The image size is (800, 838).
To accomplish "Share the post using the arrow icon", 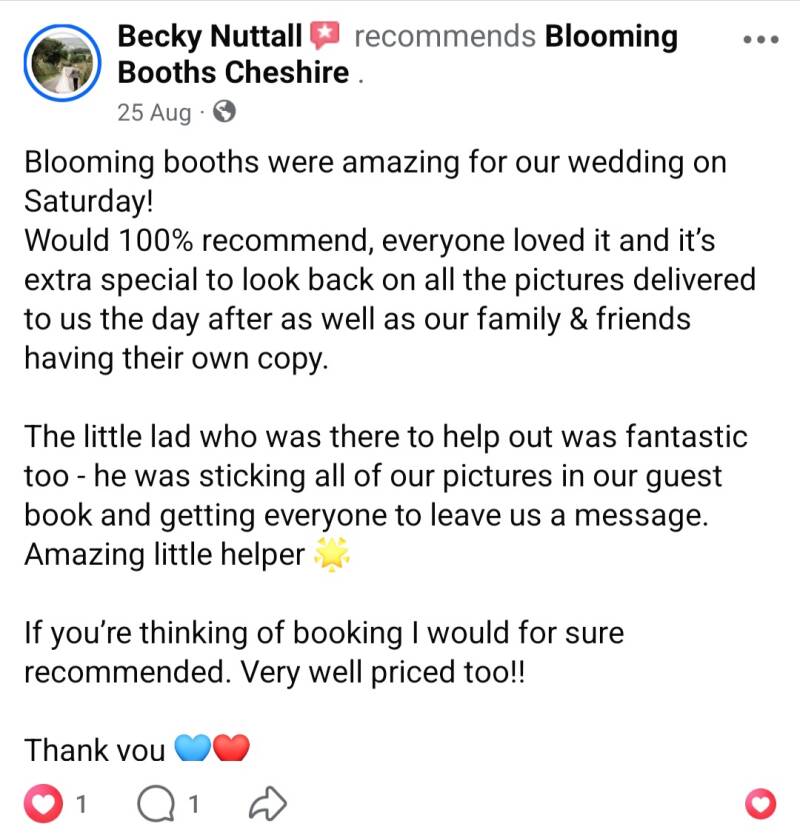I will pyautogui.click(x=267, y=802).
